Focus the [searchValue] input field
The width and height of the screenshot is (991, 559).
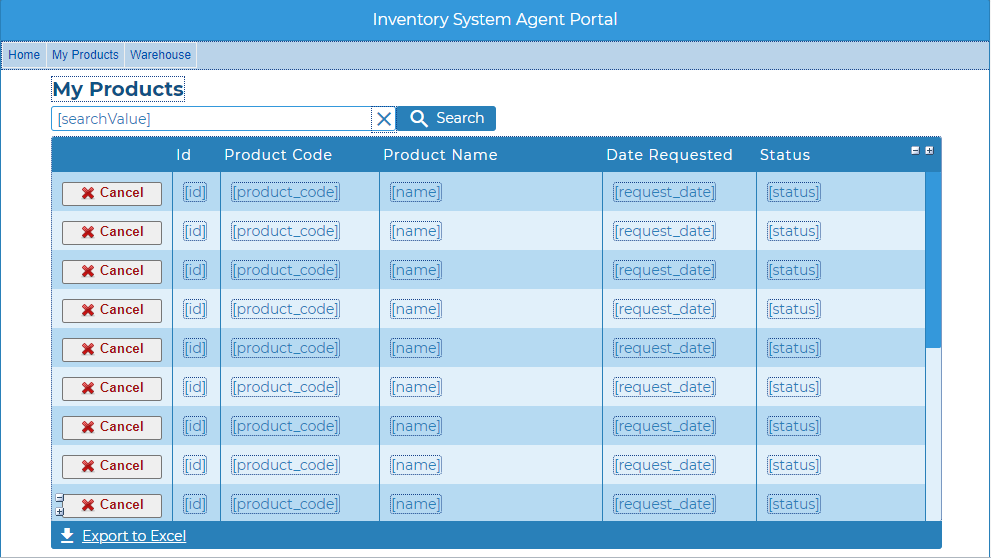pos(211,119)
